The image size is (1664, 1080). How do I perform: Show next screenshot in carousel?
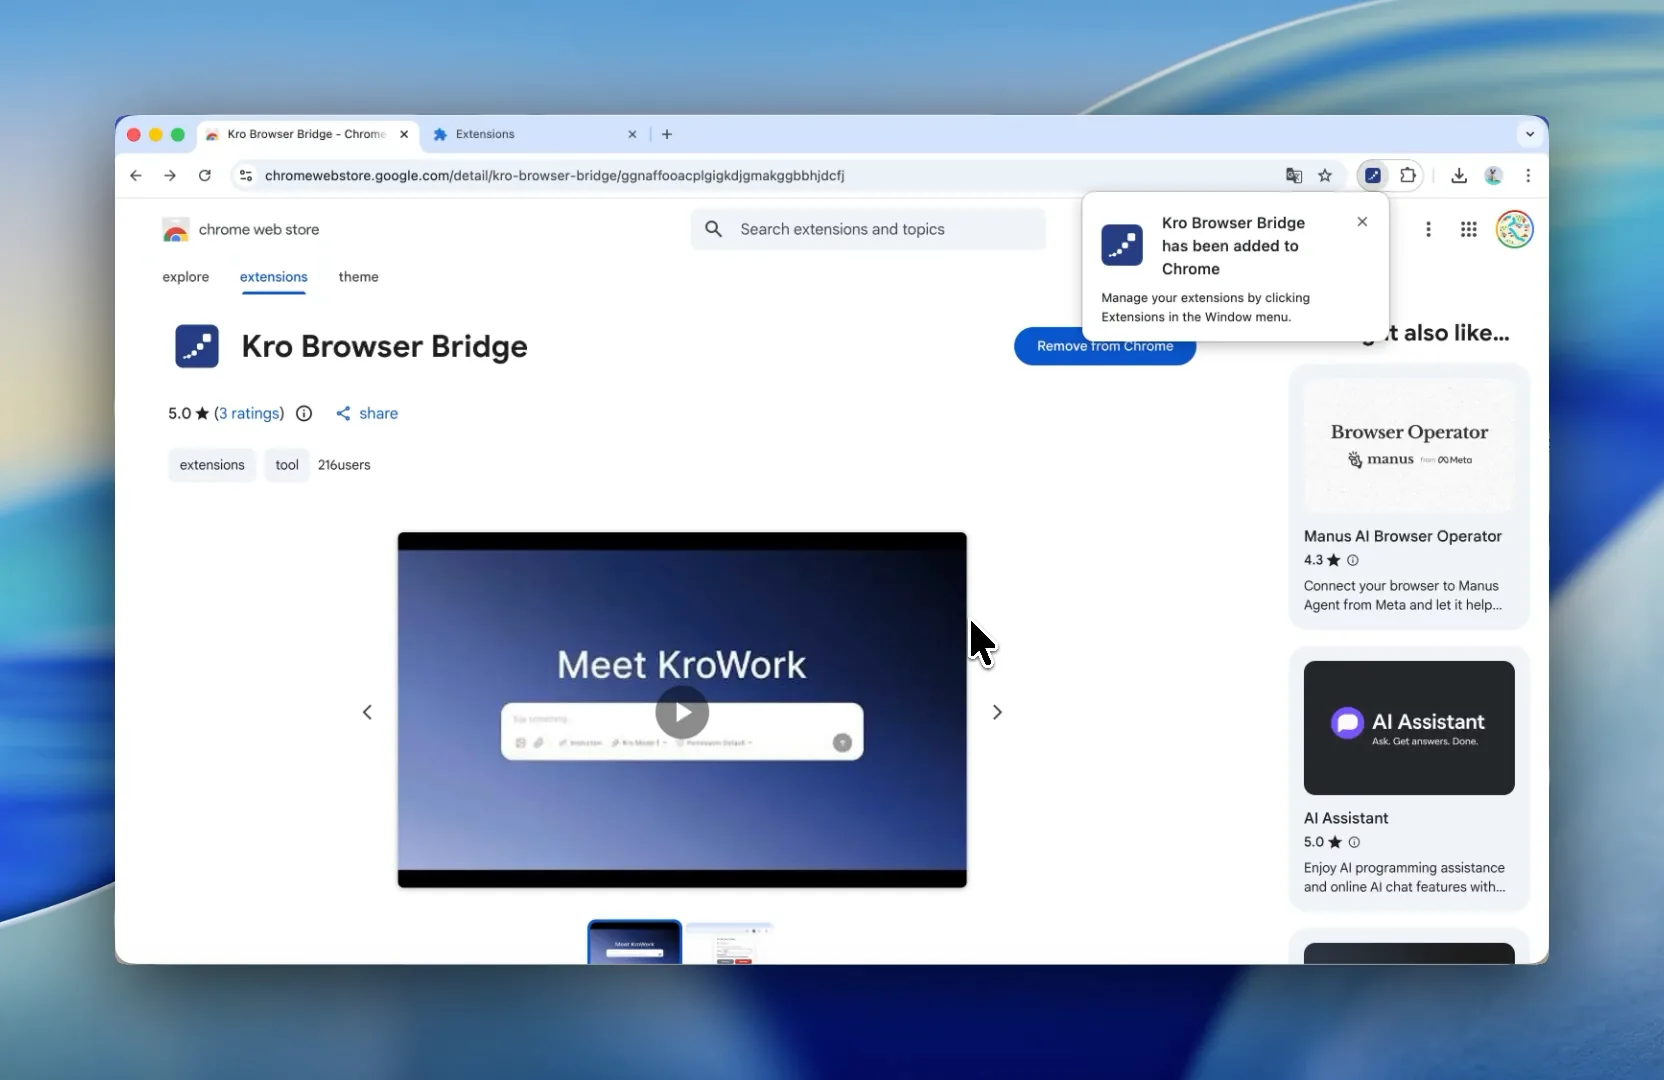pyautogui.click(x=997, y=712)
